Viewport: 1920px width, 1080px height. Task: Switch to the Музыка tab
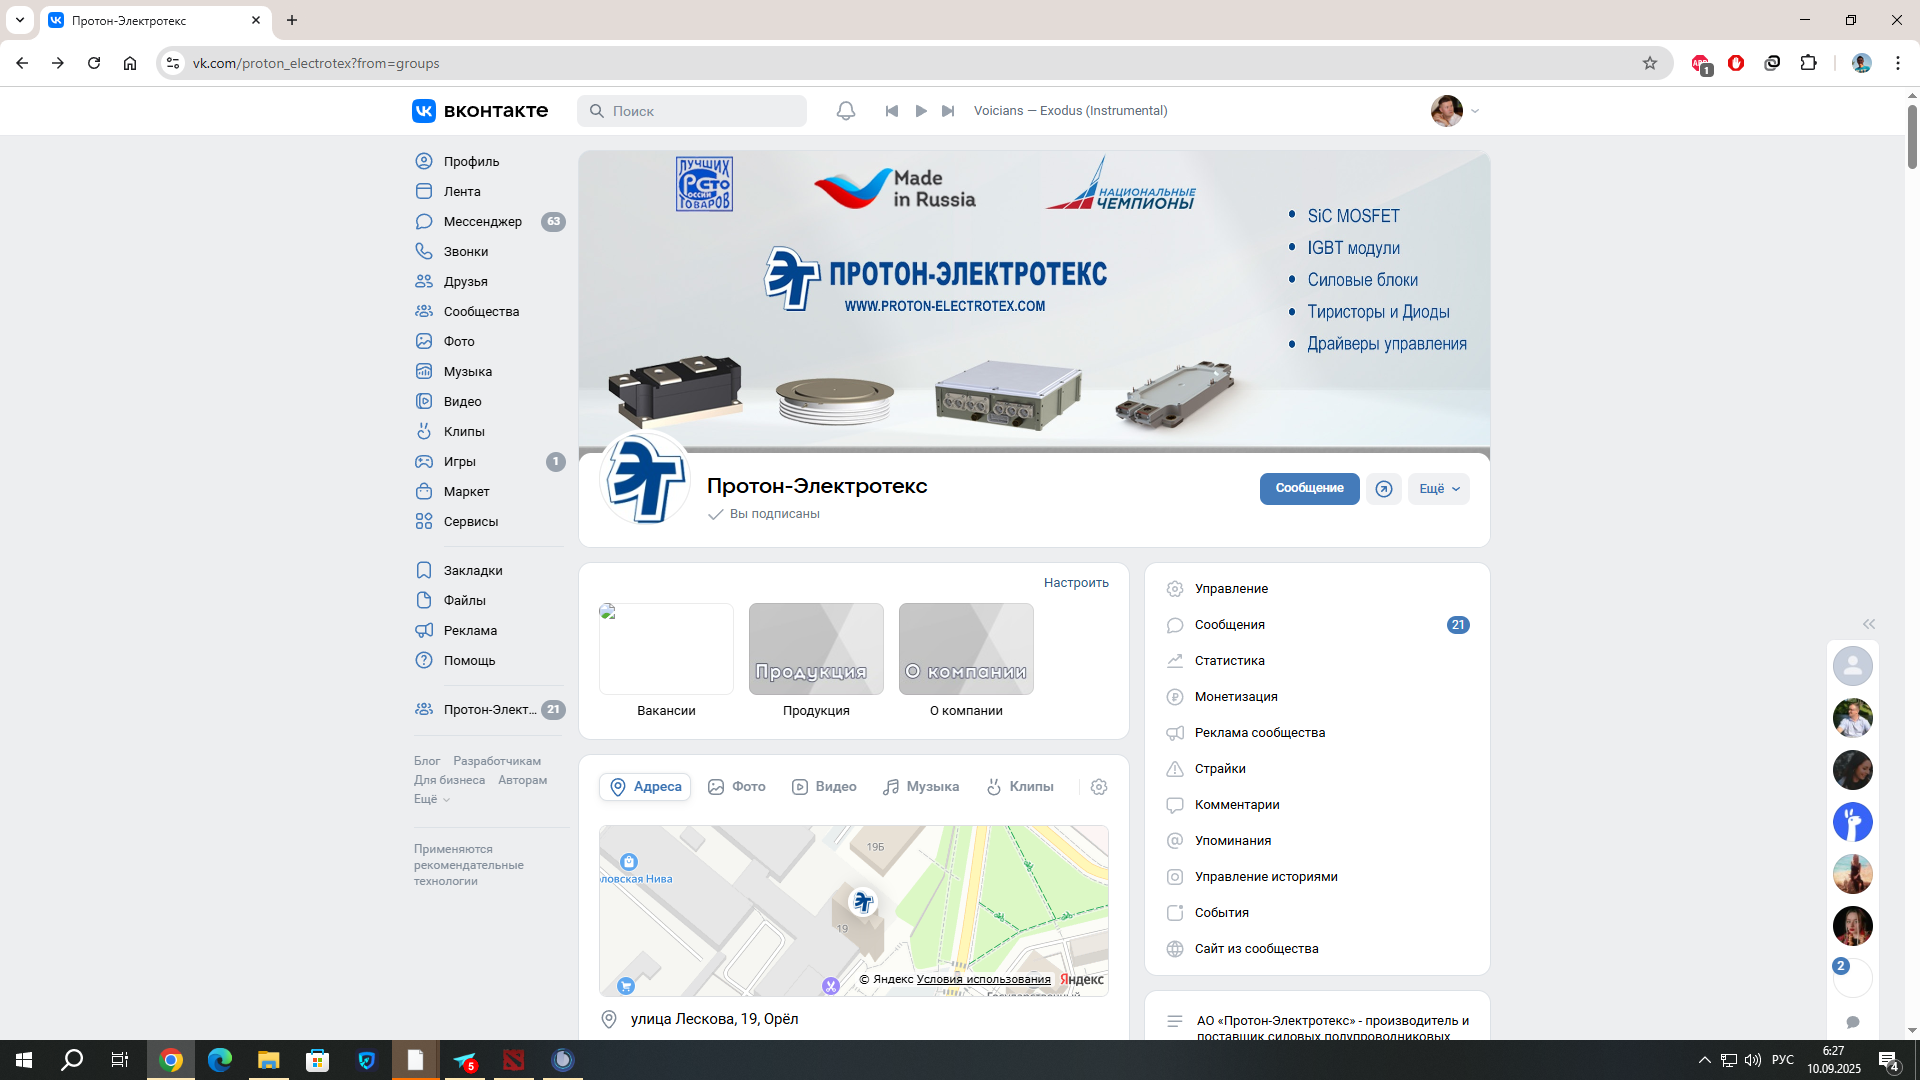(x=921, y=787)
